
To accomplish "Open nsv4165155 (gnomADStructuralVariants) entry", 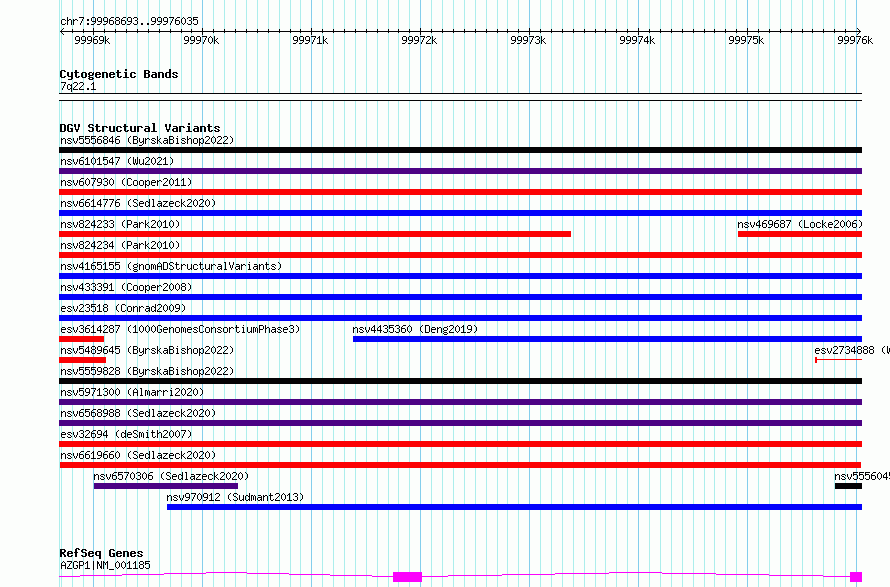I will pyautogui.click(x=171, y=266).
